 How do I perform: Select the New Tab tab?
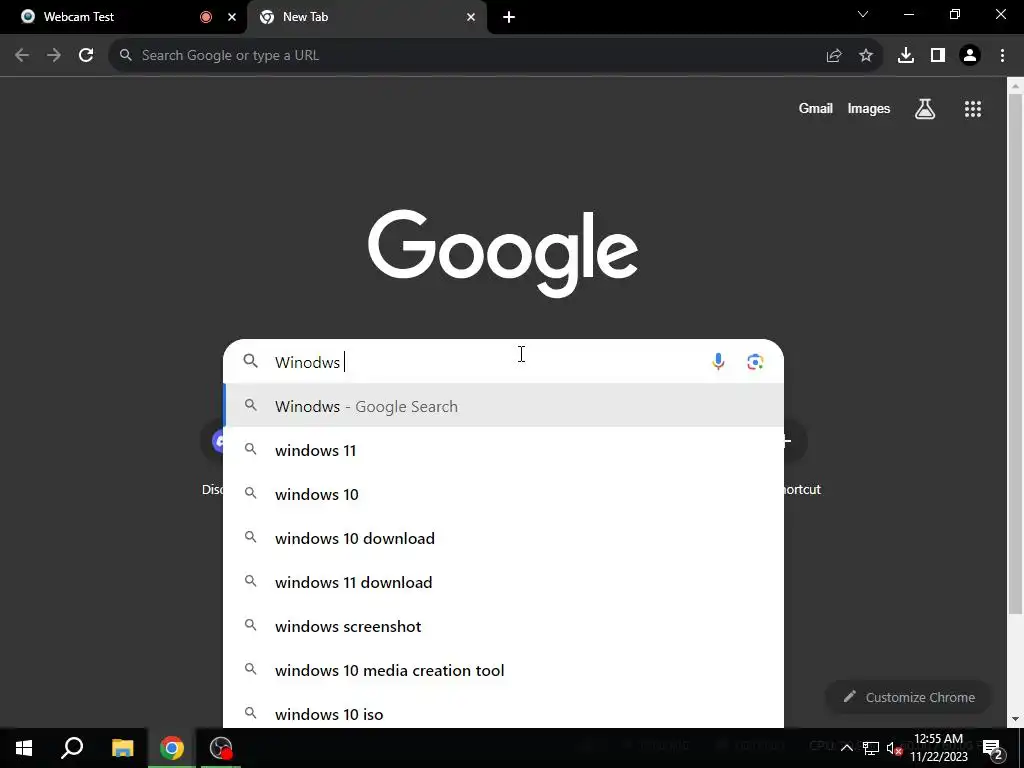click(367, 17)
